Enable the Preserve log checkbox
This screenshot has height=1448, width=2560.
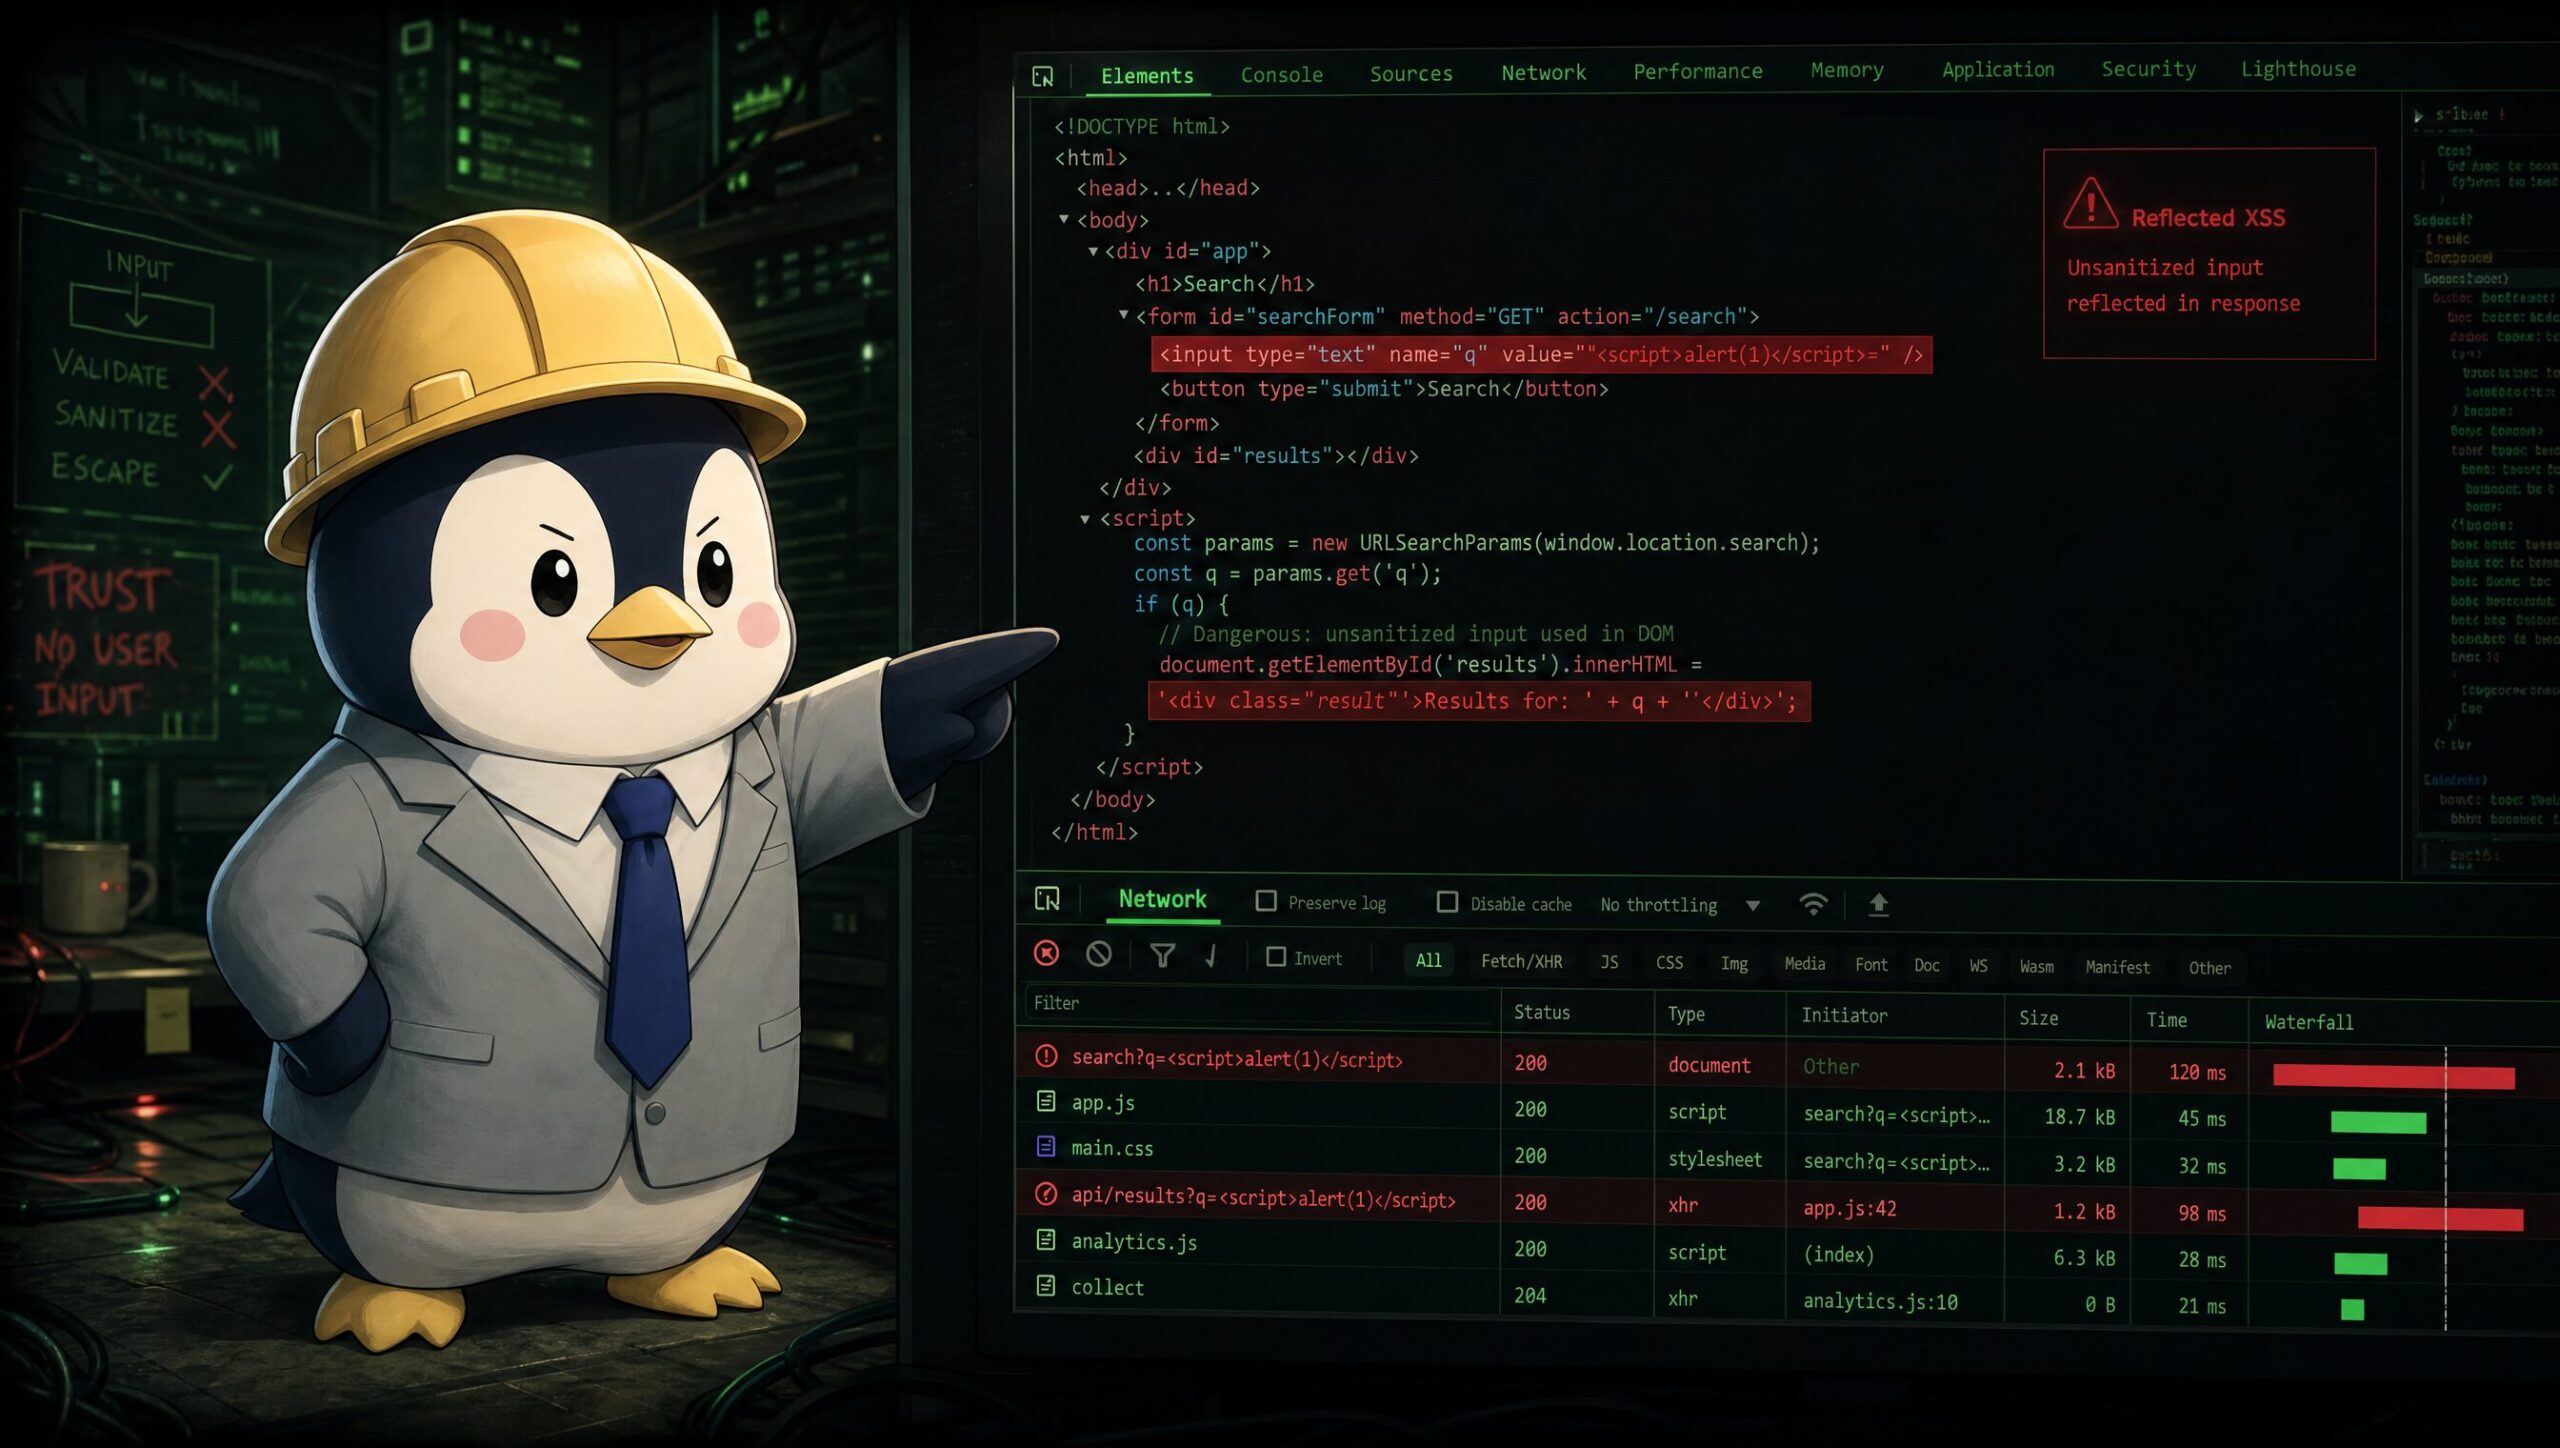[x=1266, y=902]
